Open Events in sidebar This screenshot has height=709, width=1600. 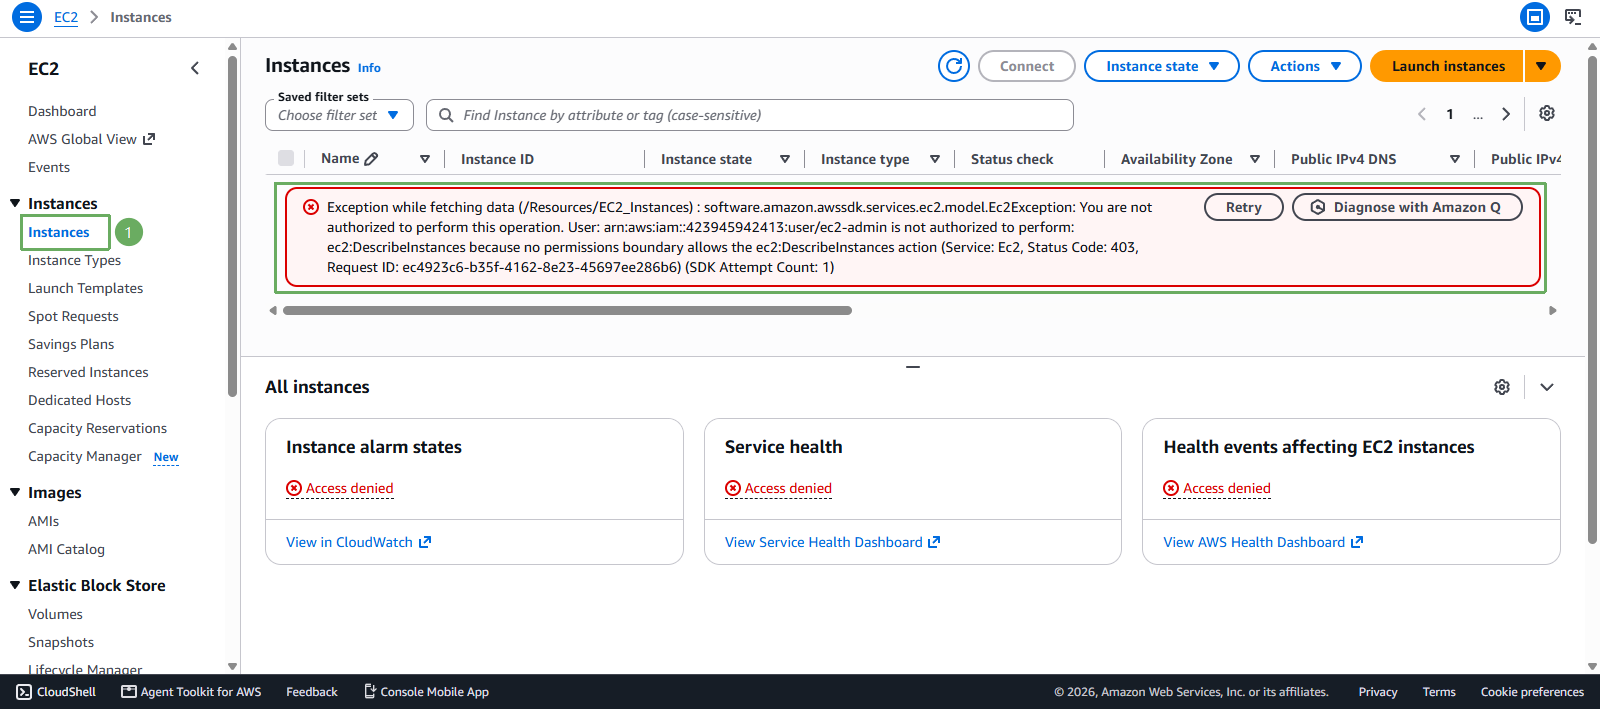[49, 167]
